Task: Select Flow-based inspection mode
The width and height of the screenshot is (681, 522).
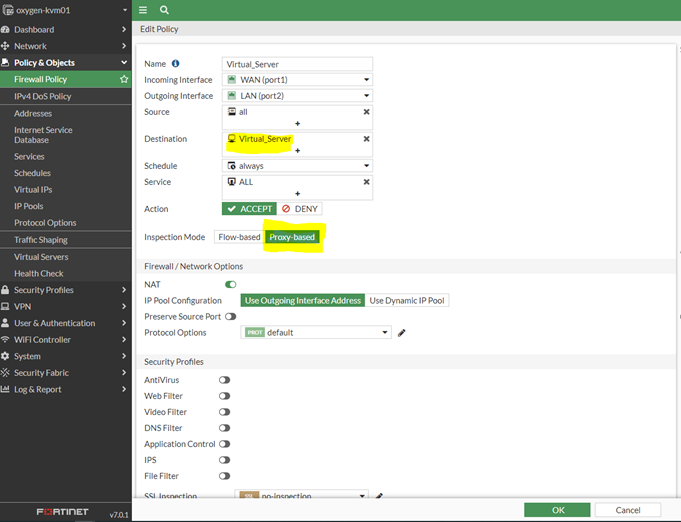Action: point(239,237)
